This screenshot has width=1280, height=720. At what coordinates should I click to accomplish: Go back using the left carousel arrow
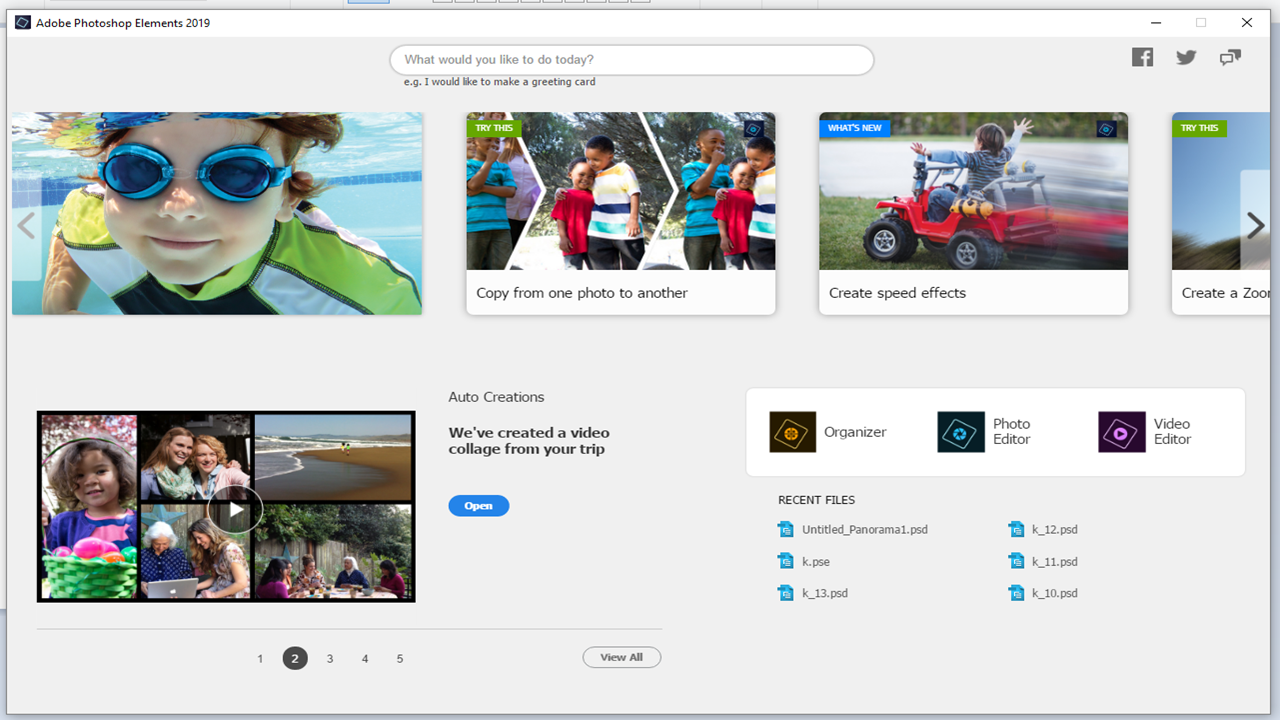click(25, 225)
